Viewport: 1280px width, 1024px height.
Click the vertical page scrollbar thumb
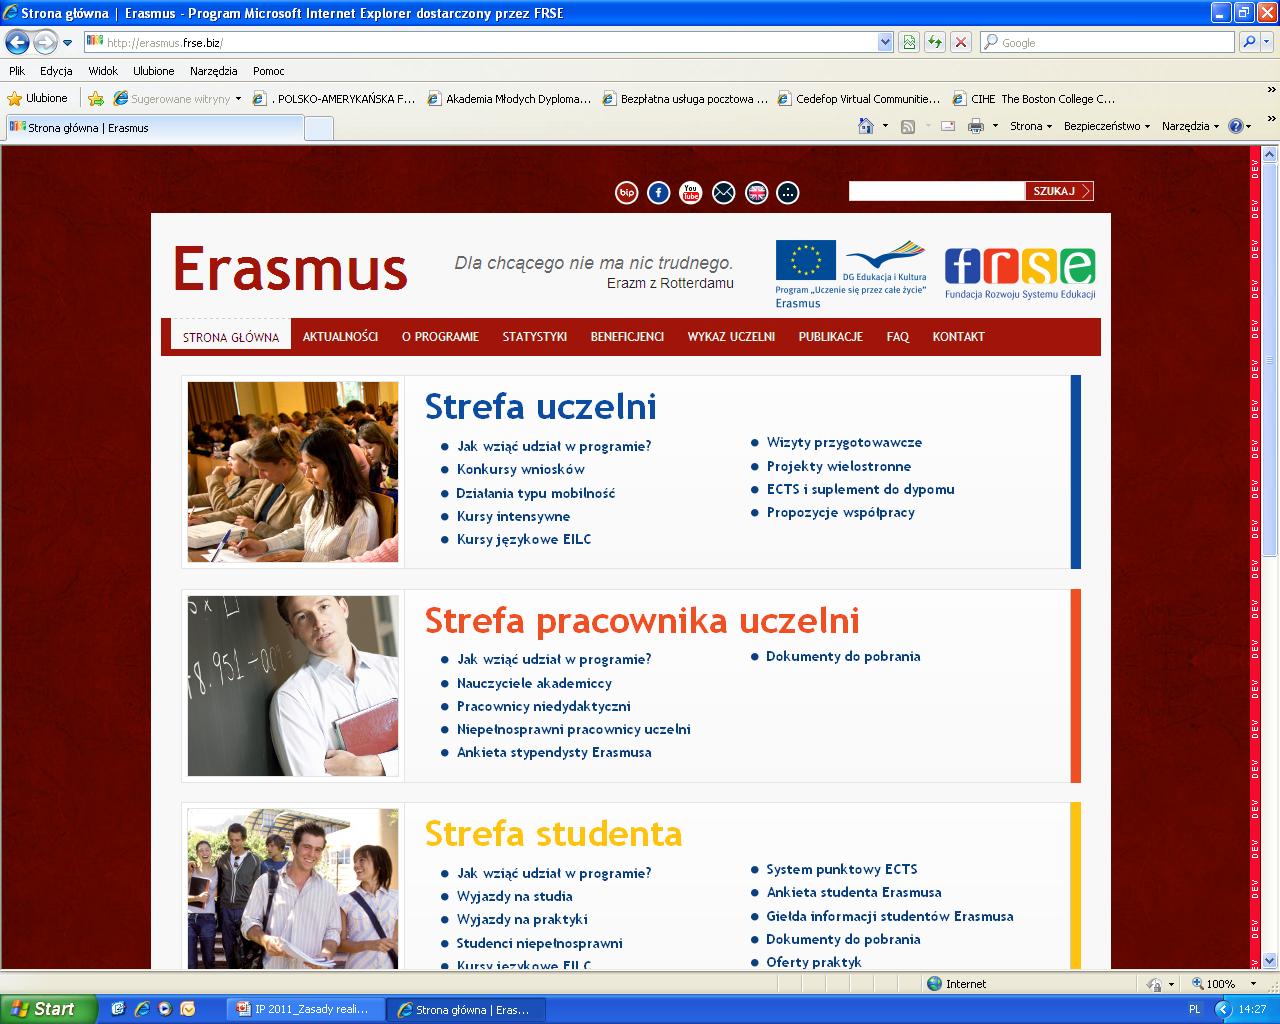[x=1271, y=362]
